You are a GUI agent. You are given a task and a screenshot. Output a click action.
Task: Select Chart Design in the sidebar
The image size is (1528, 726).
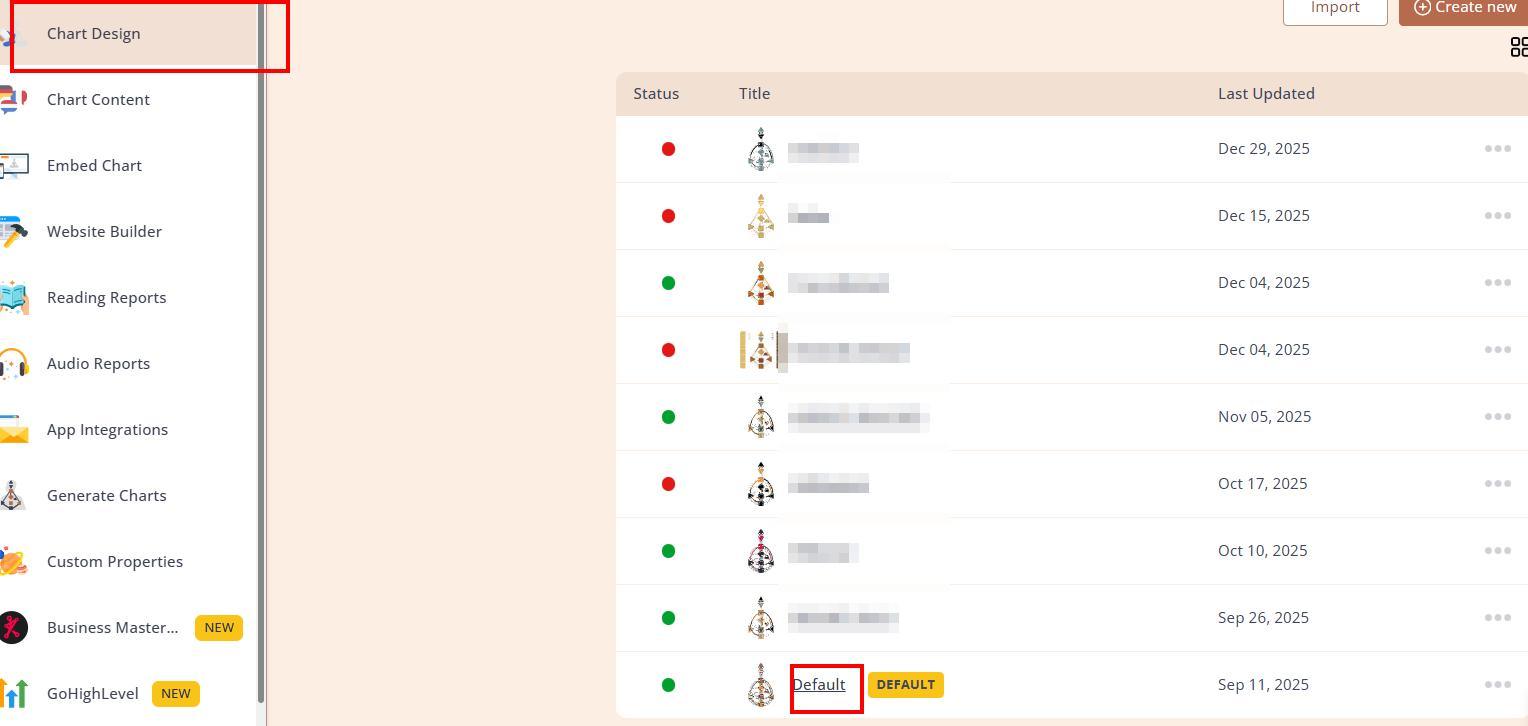[94, 34]
